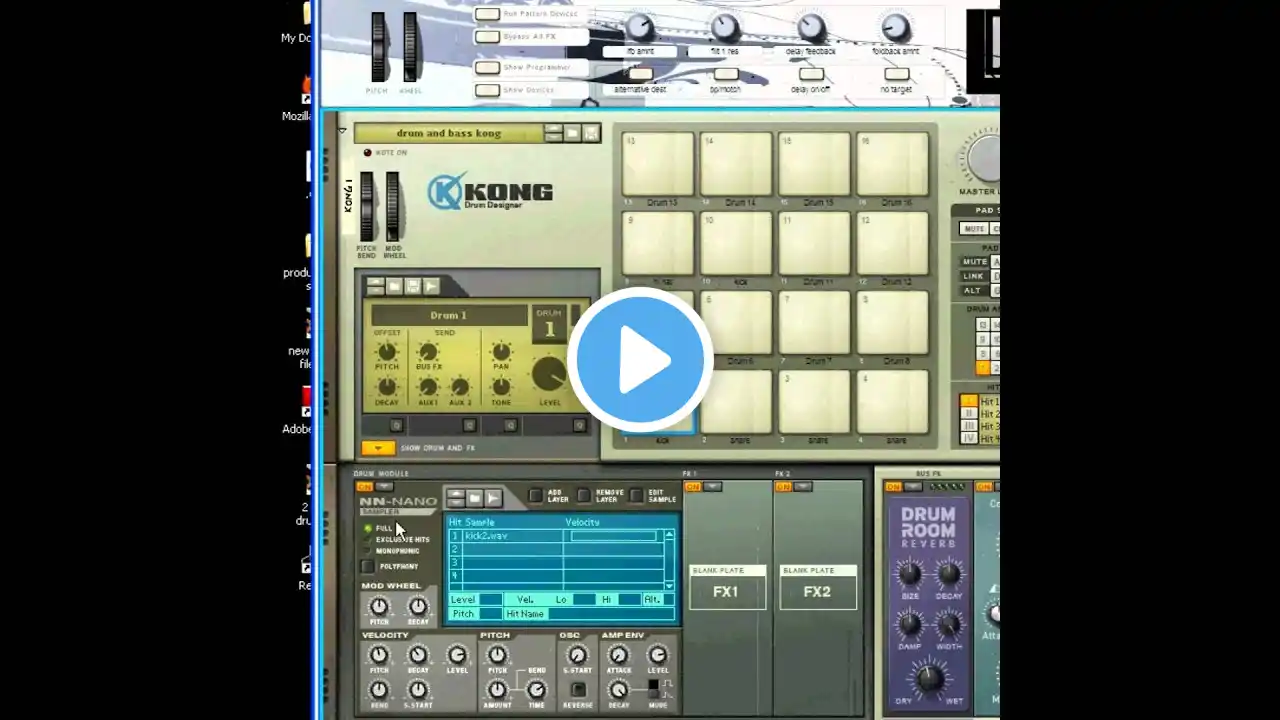Click the NN-Nano audition flag icon

[494, 498]
